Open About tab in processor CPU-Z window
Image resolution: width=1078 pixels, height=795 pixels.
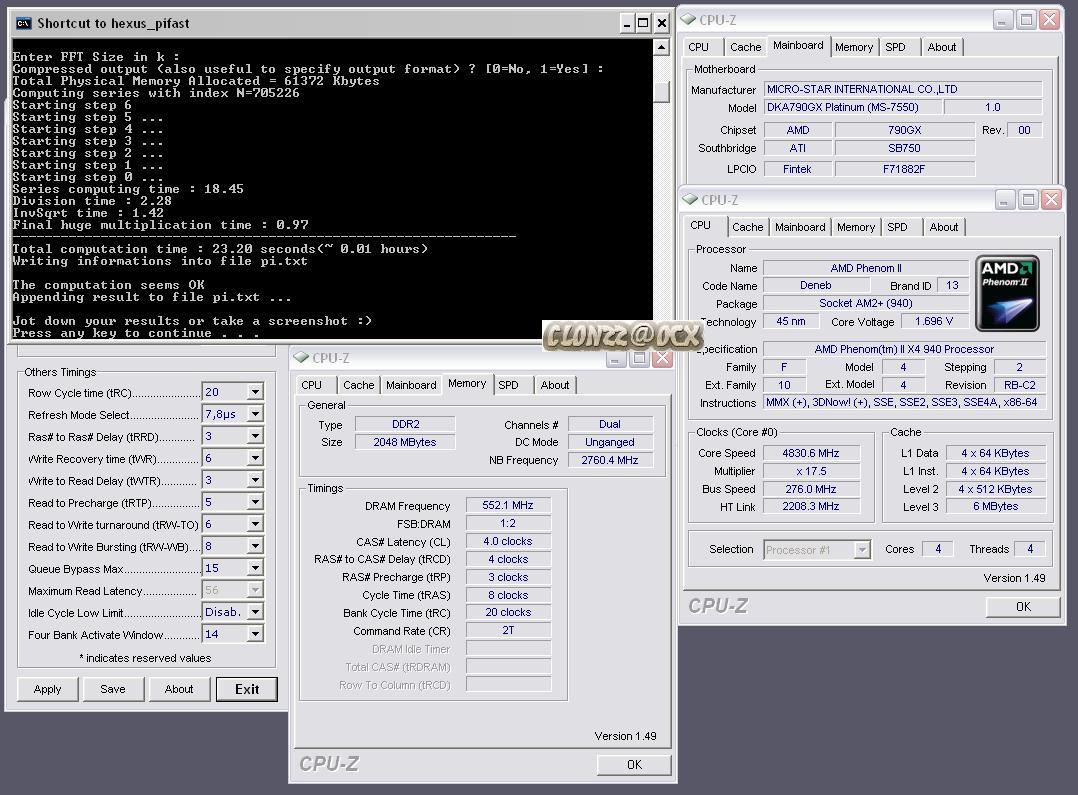click(x=944, y=227)
